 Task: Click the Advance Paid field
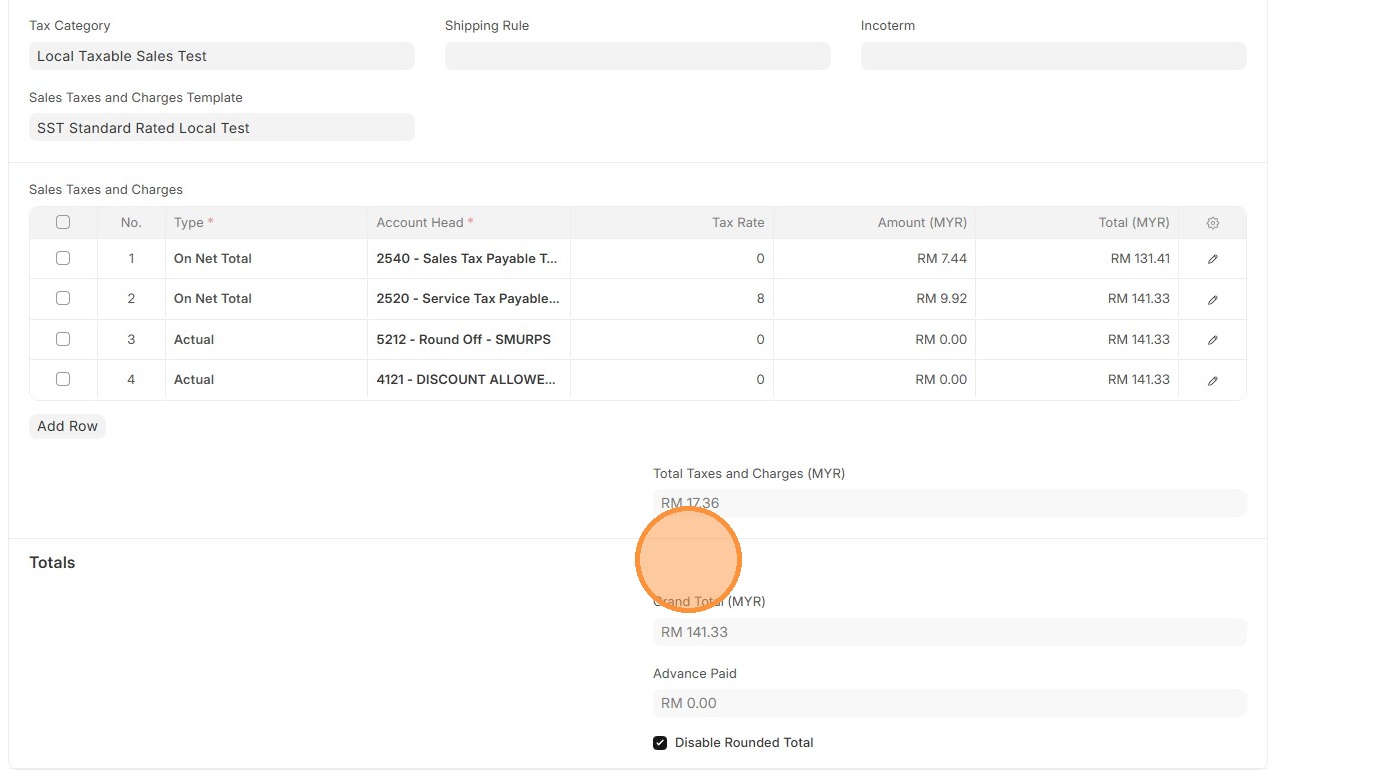tap(949, 703)
